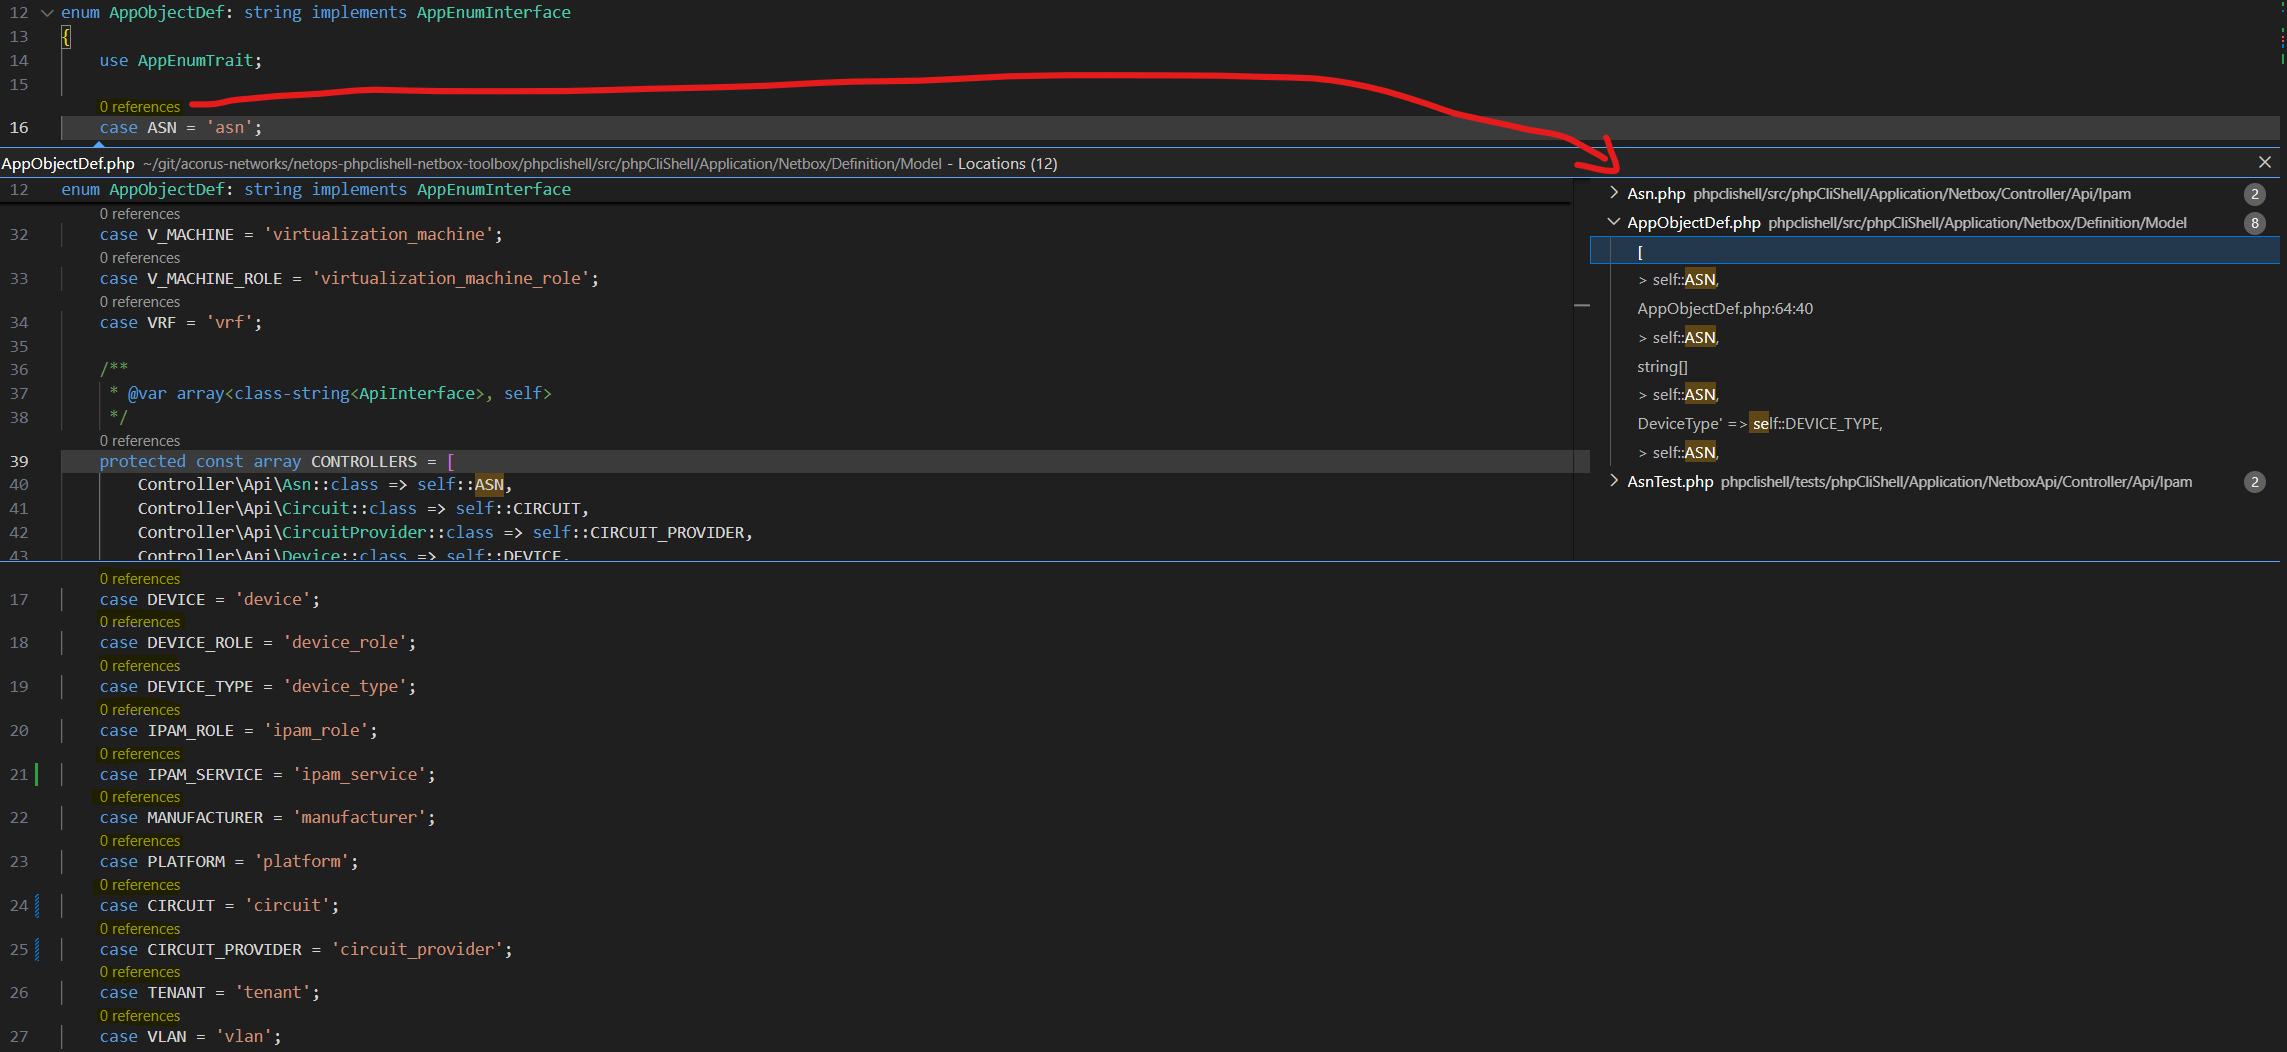Screen dimensions: 2287x1052
Task: Click '0 references' lens above case TENANT
Action: tap(140, 971)
